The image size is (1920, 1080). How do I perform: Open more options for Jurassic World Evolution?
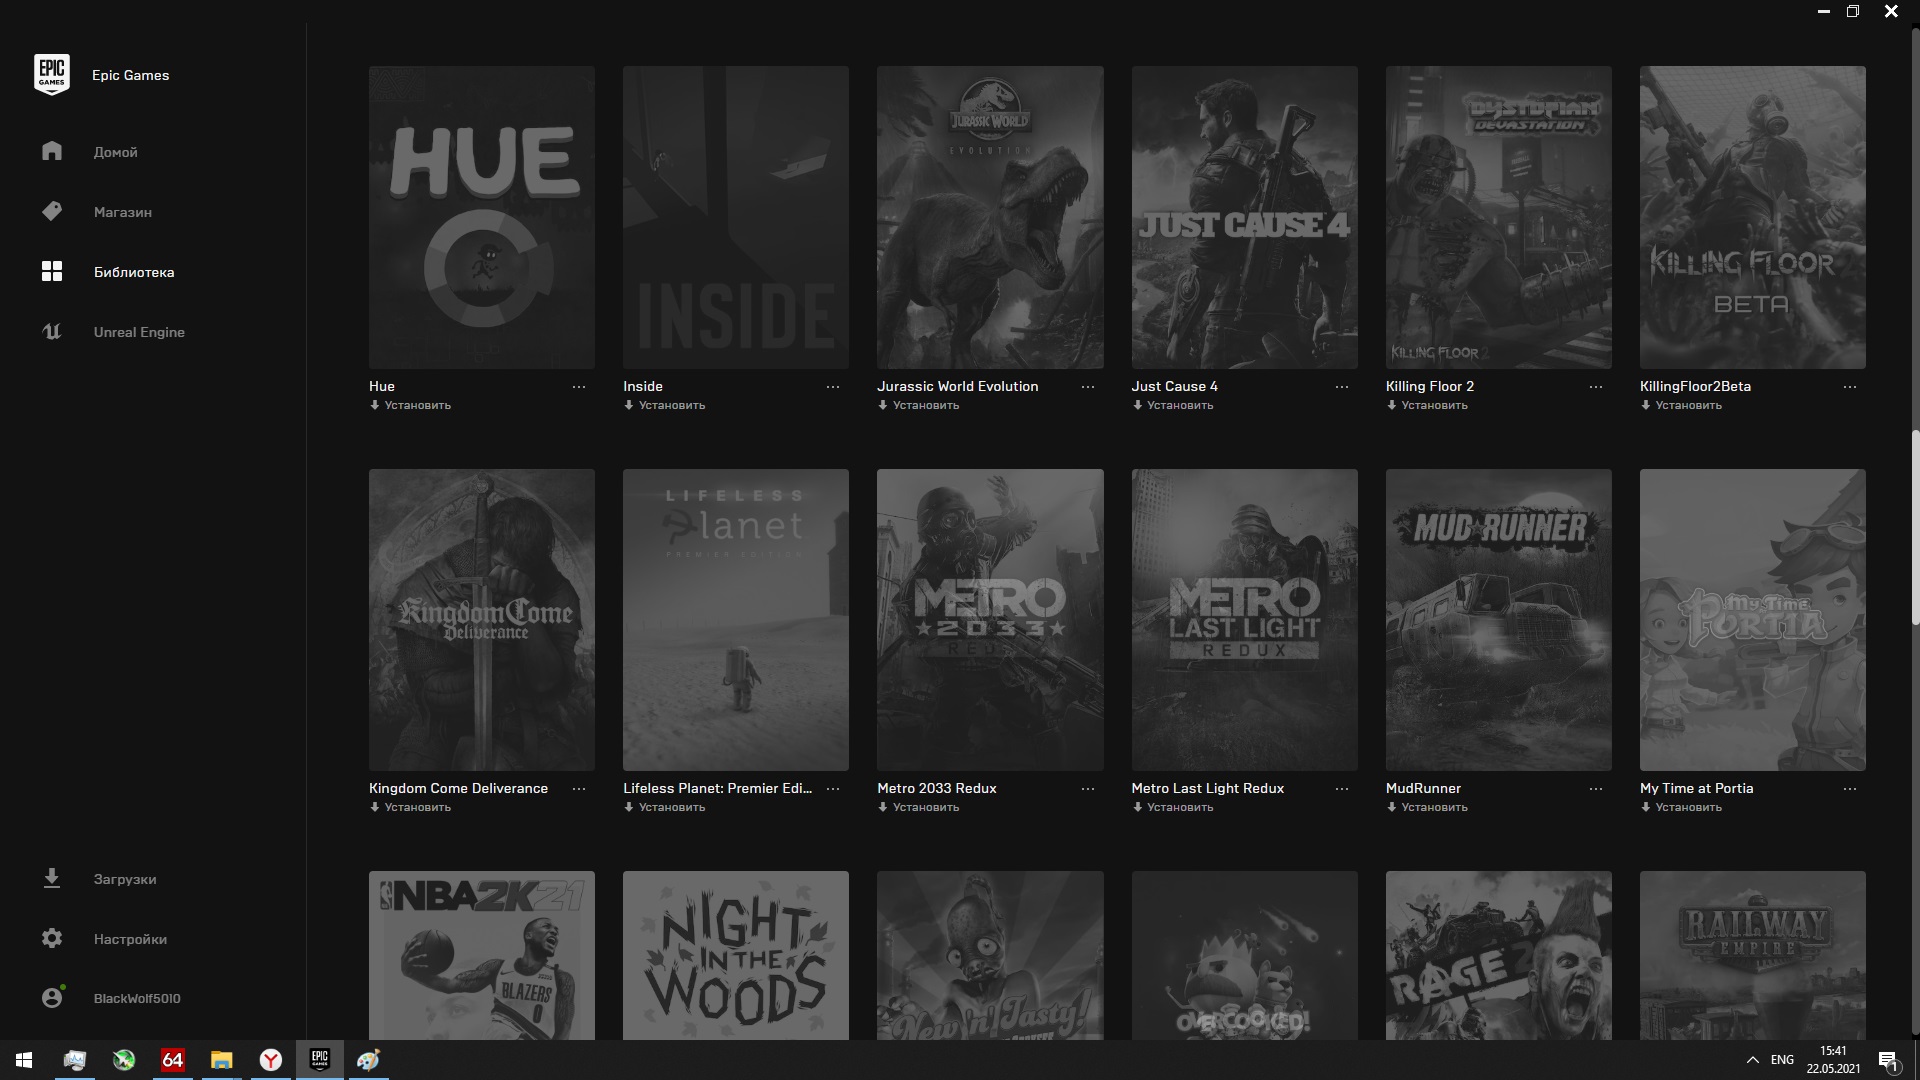pyautogui.click(x=1088, y=386)
